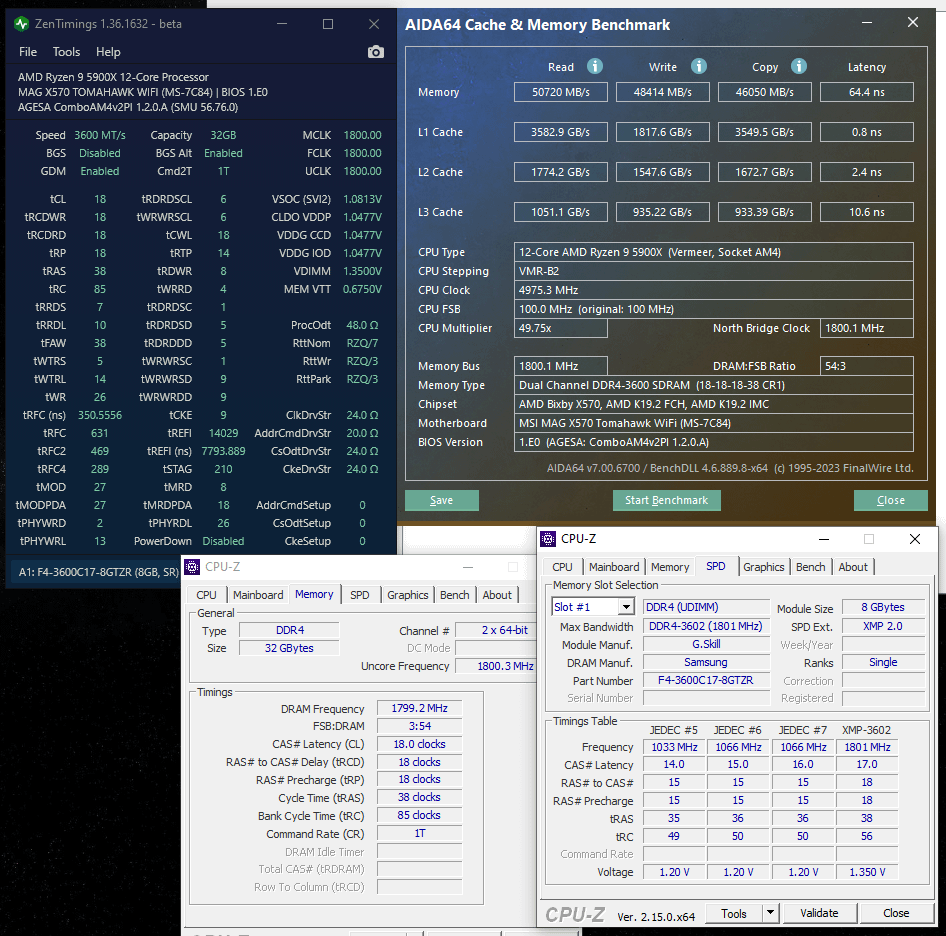Select the SPD tab in front CPU-Z window
Viewport: 946px width, 936px height.
coord(716,566)
